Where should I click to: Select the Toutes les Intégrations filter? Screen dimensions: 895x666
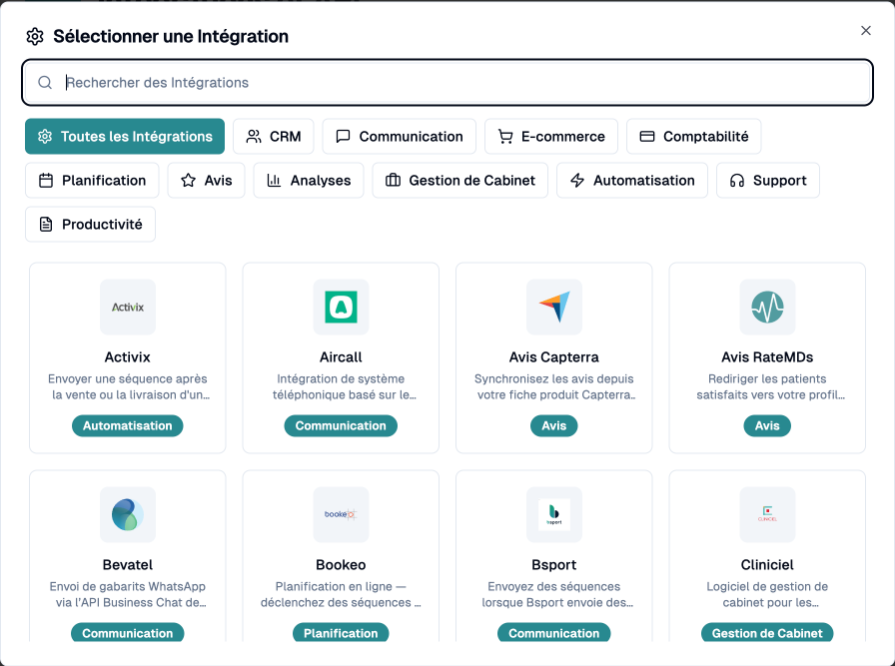click(x=125, y=136)
